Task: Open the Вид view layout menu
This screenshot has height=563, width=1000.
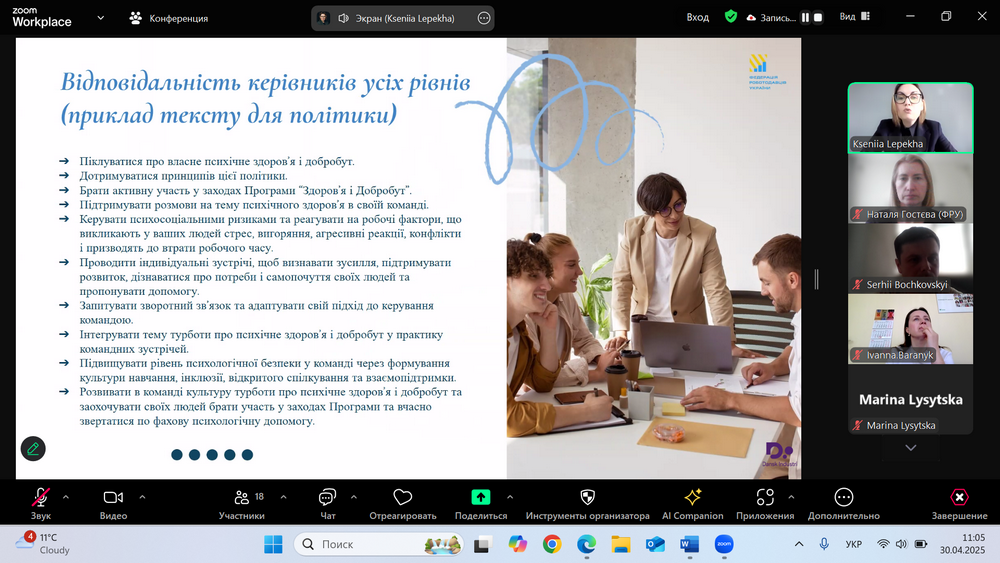Action: 853,17
